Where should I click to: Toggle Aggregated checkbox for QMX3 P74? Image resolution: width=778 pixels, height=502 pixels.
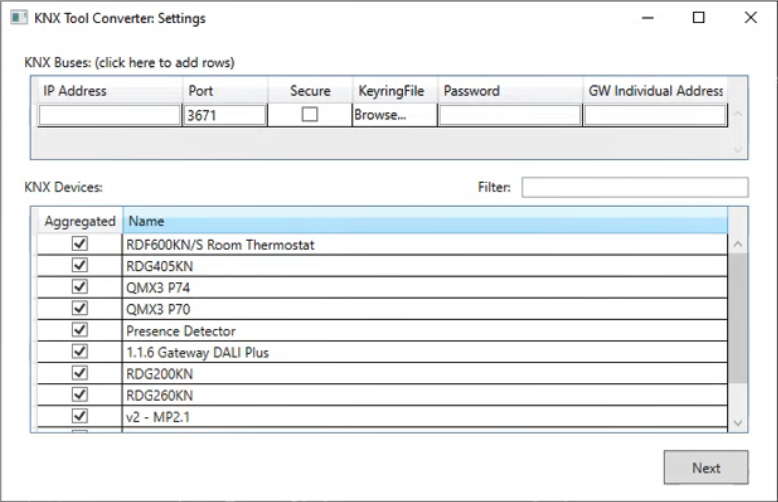(x=80, y=287)
